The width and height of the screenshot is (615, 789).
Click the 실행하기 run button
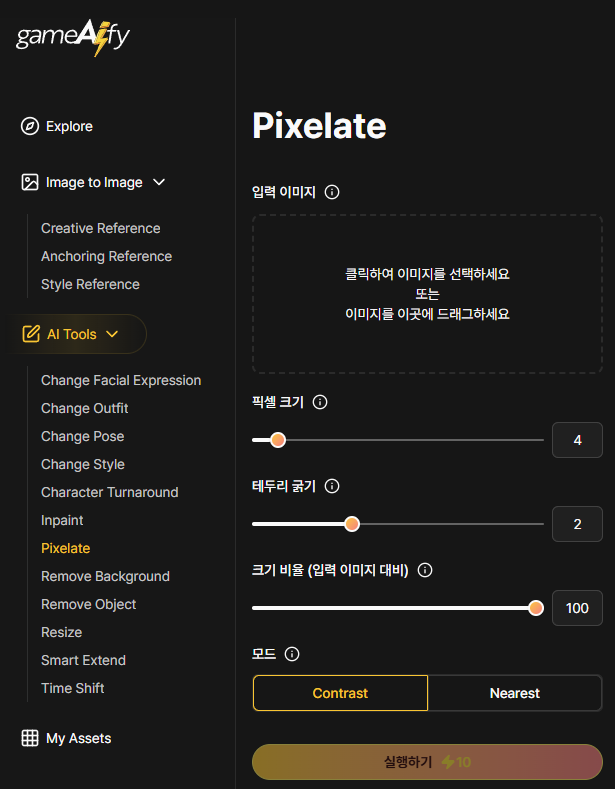coord(427,762)
